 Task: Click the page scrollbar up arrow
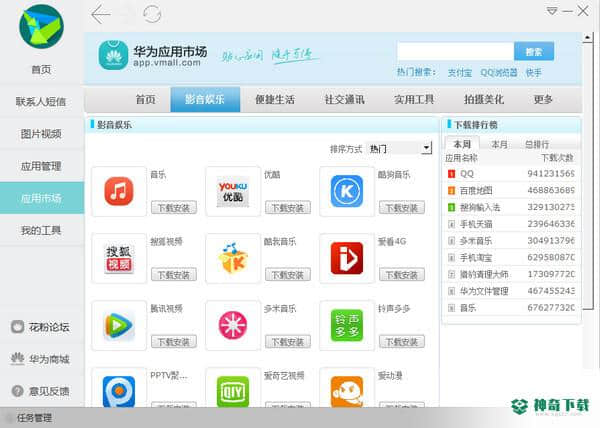tap(588, 37)
